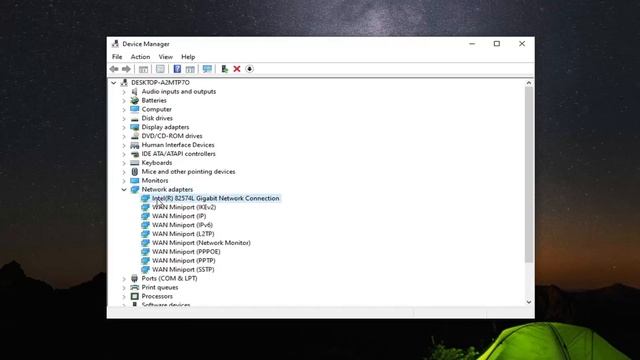The height and width of the screenshot is (360, 640).
Task: Select the mouse icon of Mice and other pointing devices
Action: [x=135, y=172]
